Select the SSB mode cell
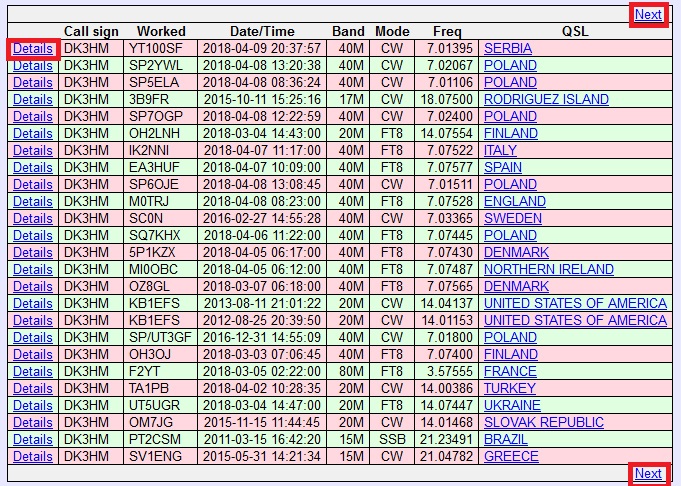The height and width of the screenshot is (486, 681). coord(392,439)
